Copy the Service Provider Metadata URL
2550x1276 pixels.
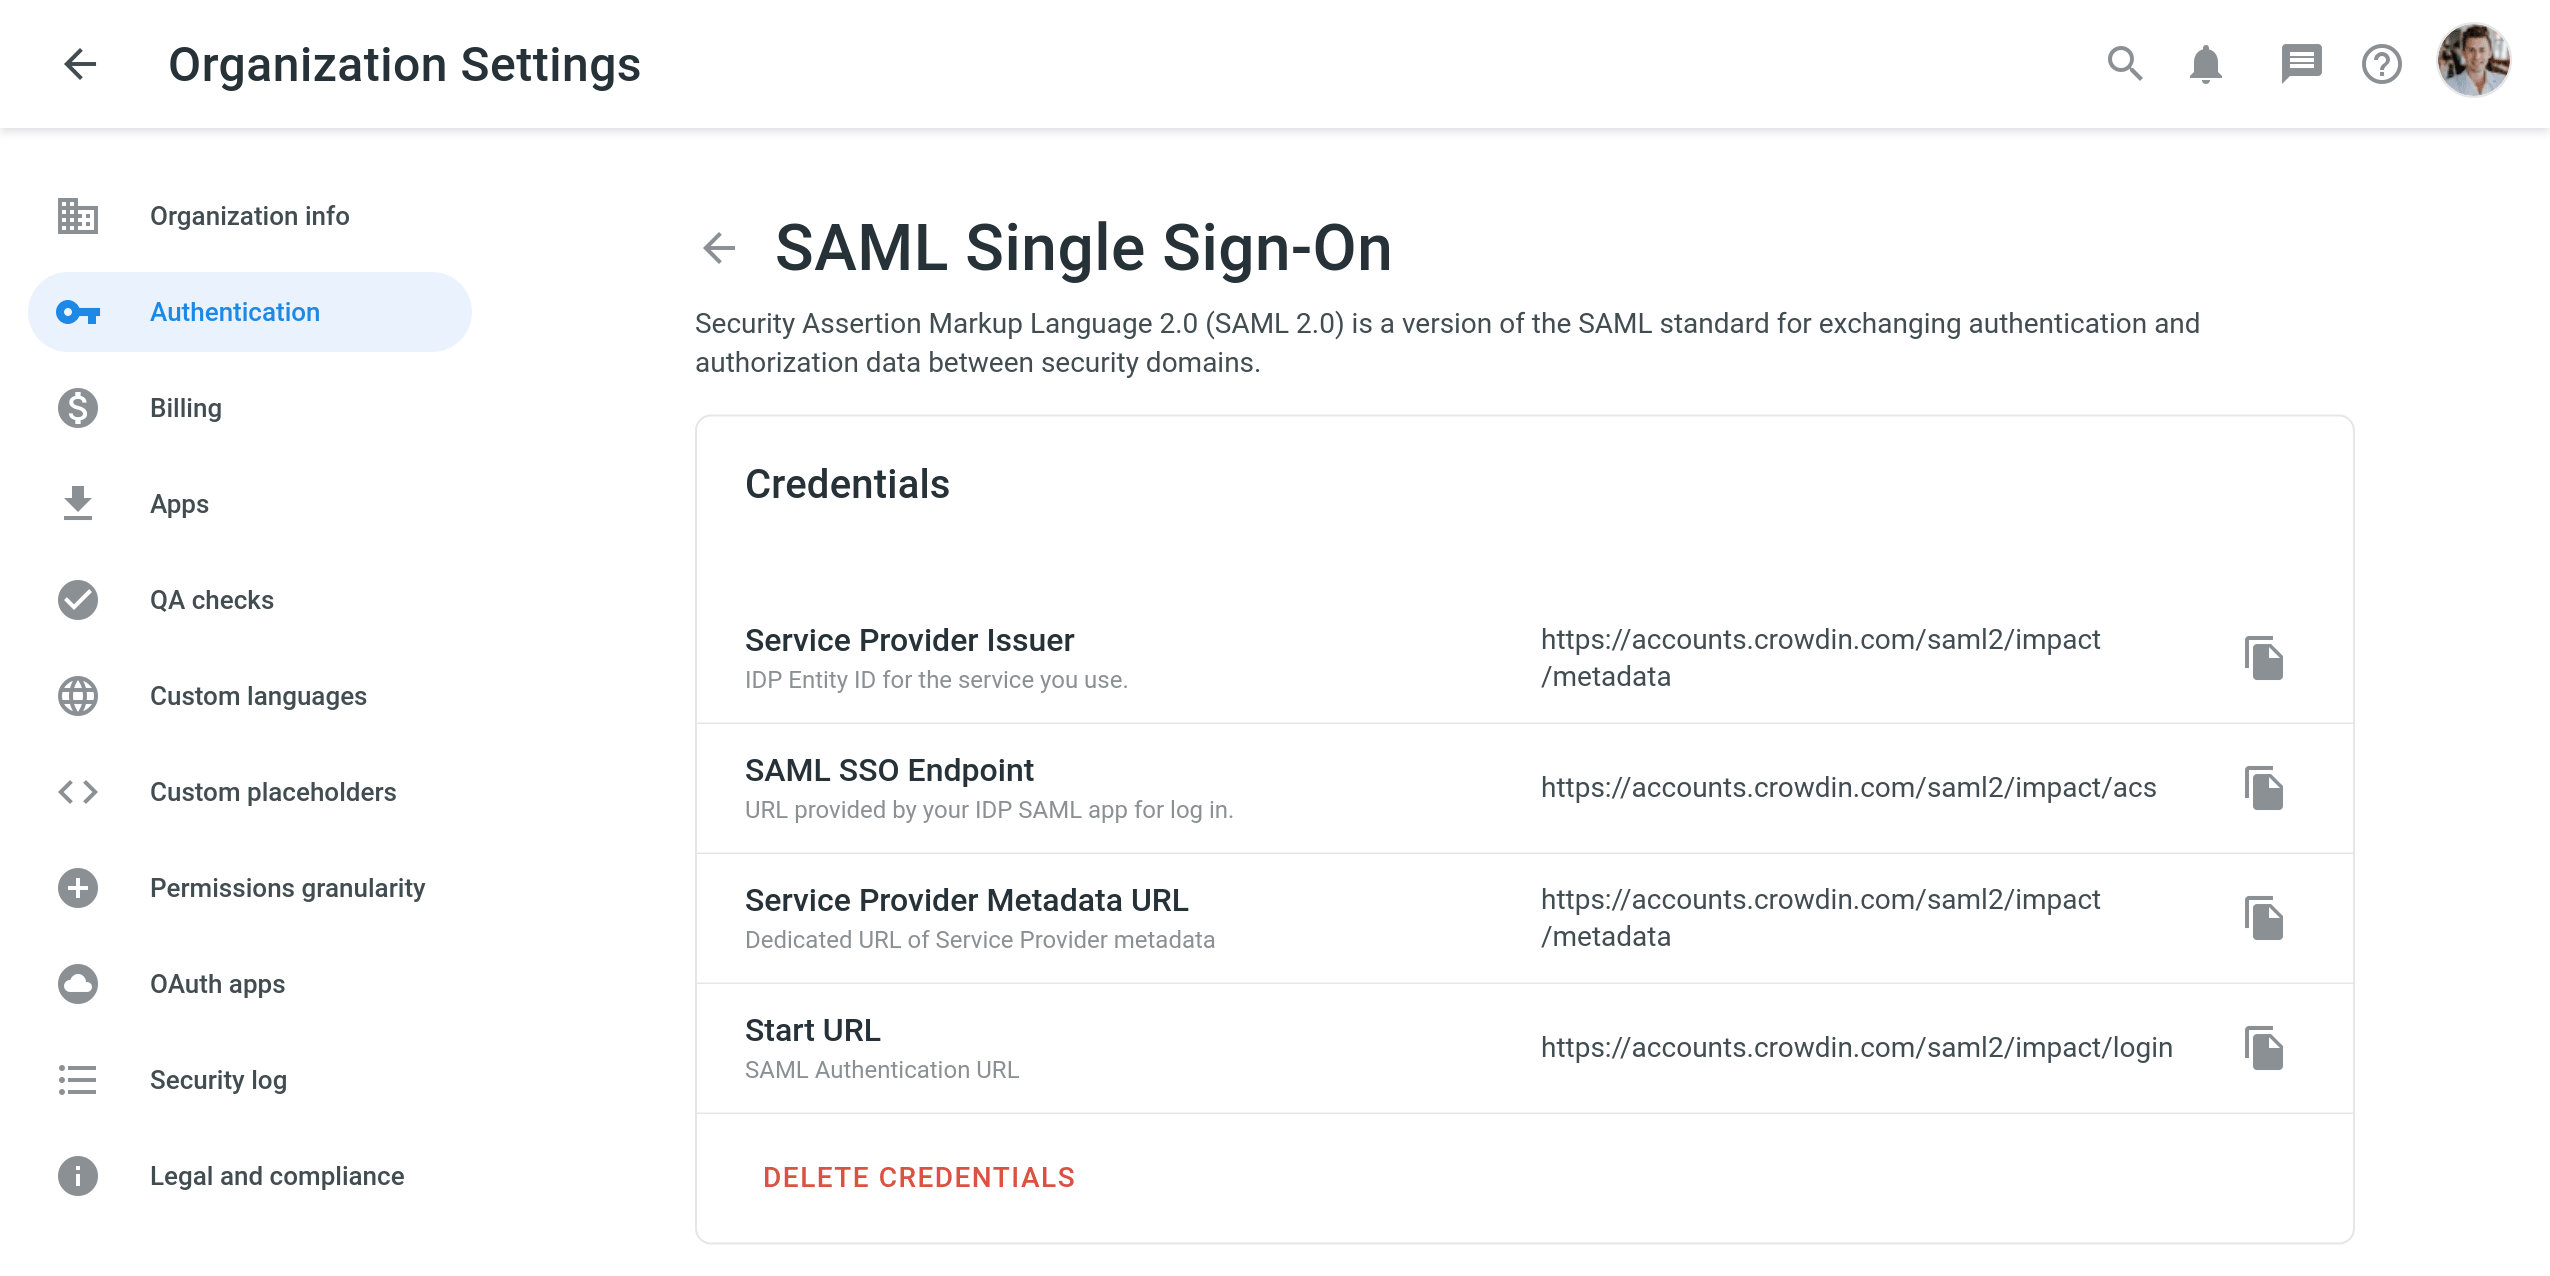tap(2263, 918)
